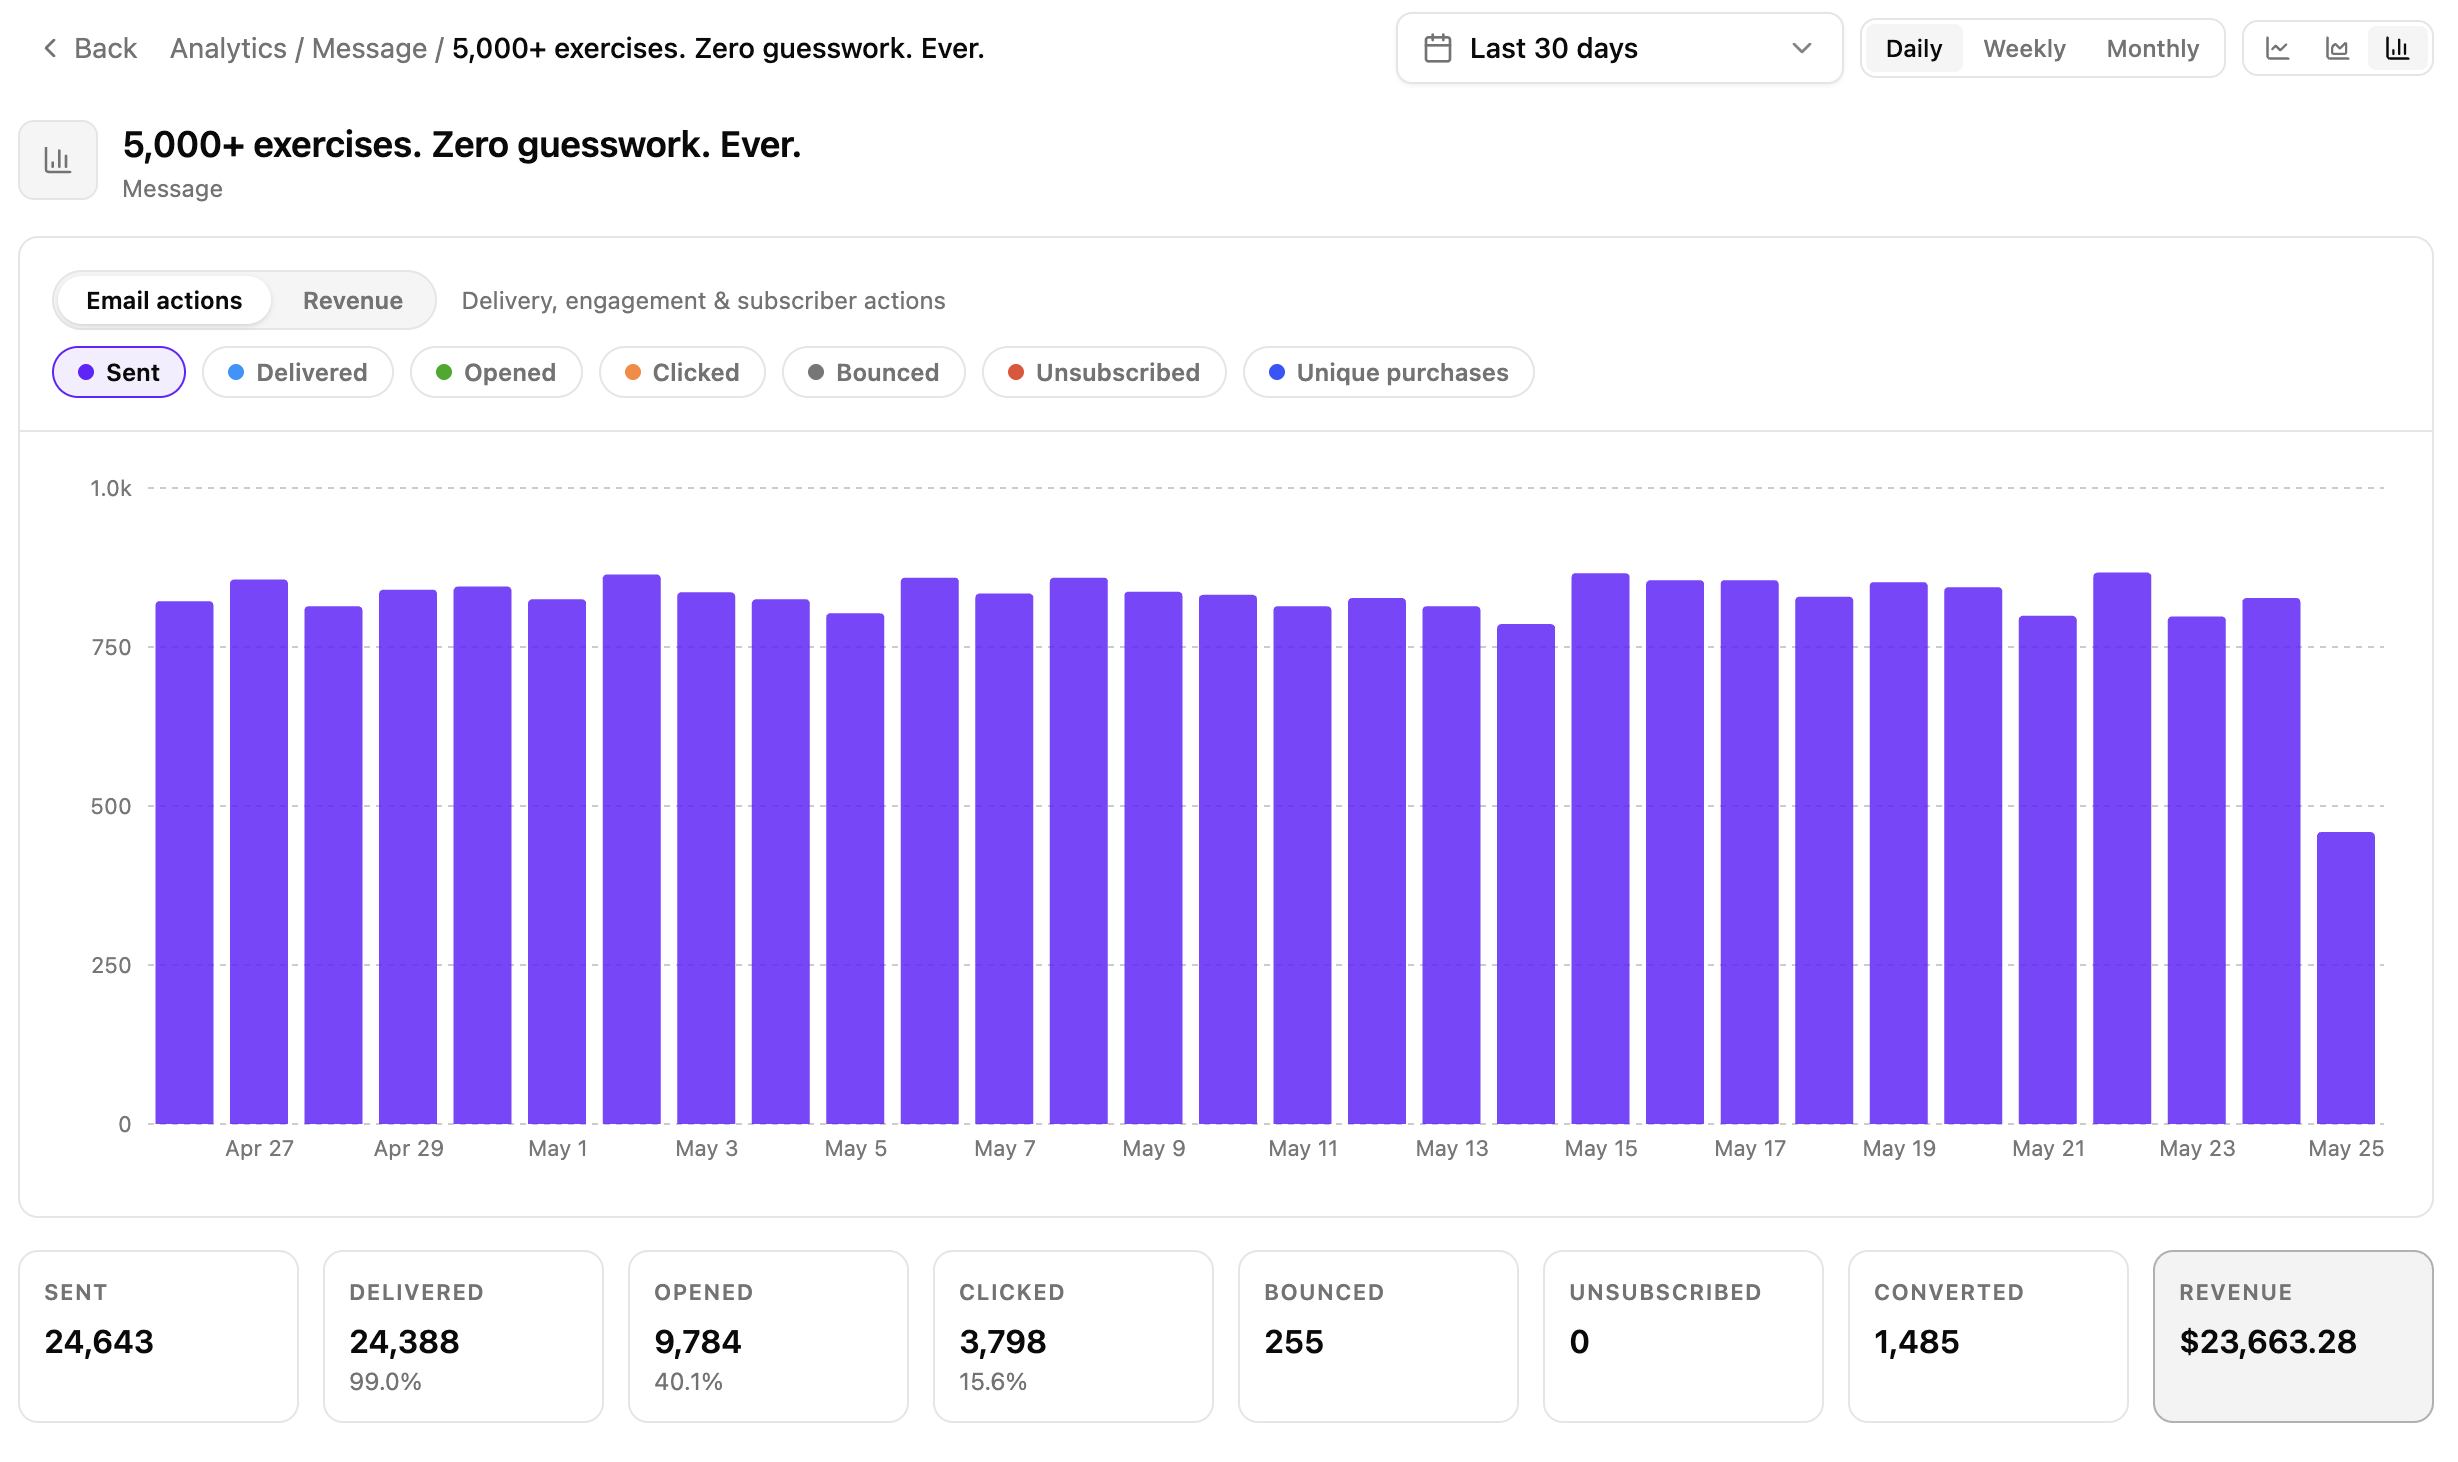Click the calendar icon in date picker
The image size is (2458, 1462).
coord(1437,48)
